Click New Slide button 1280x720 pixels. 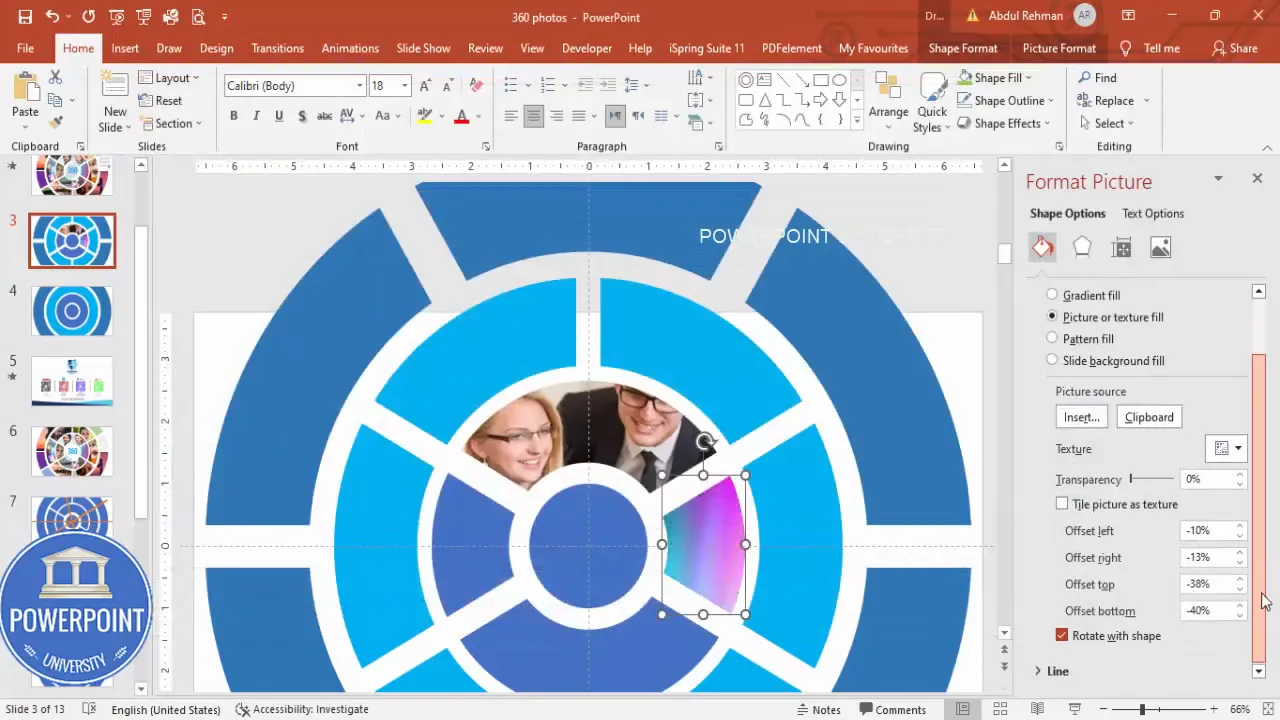coord(114,101)
